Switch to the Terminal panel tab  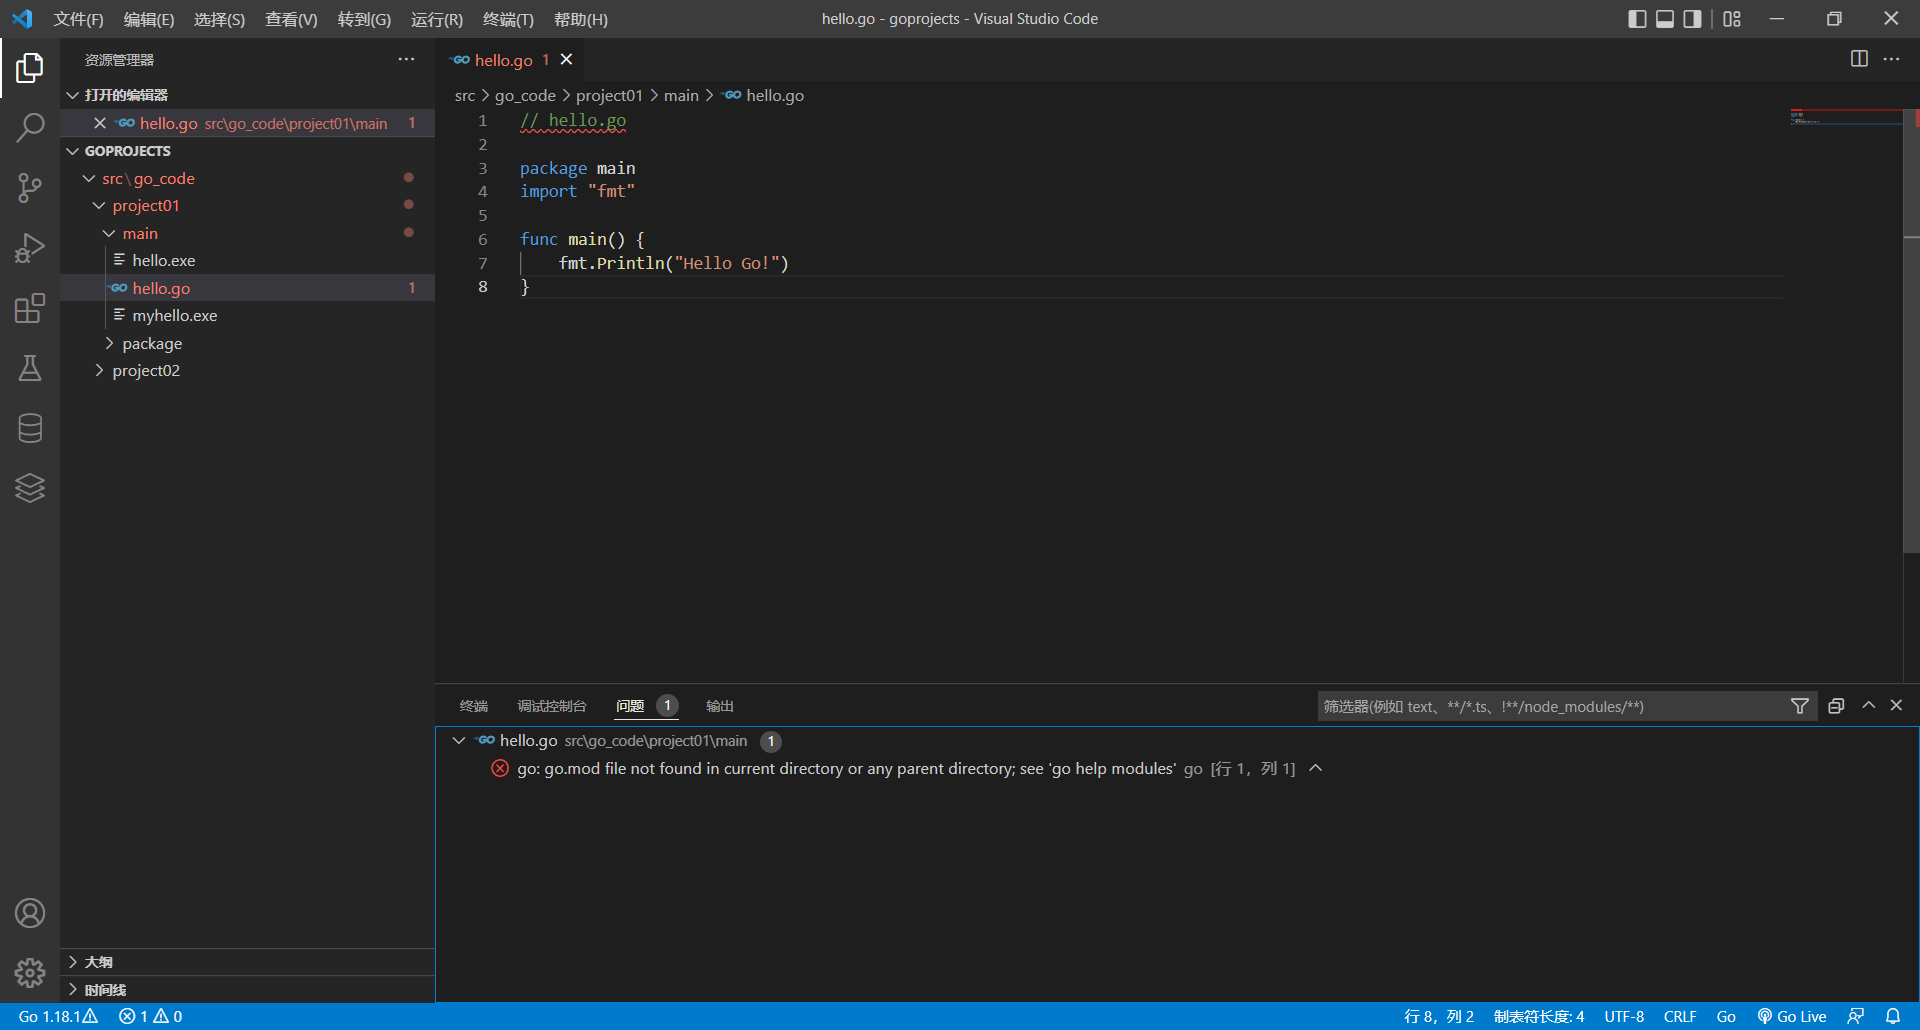point(474,706)
